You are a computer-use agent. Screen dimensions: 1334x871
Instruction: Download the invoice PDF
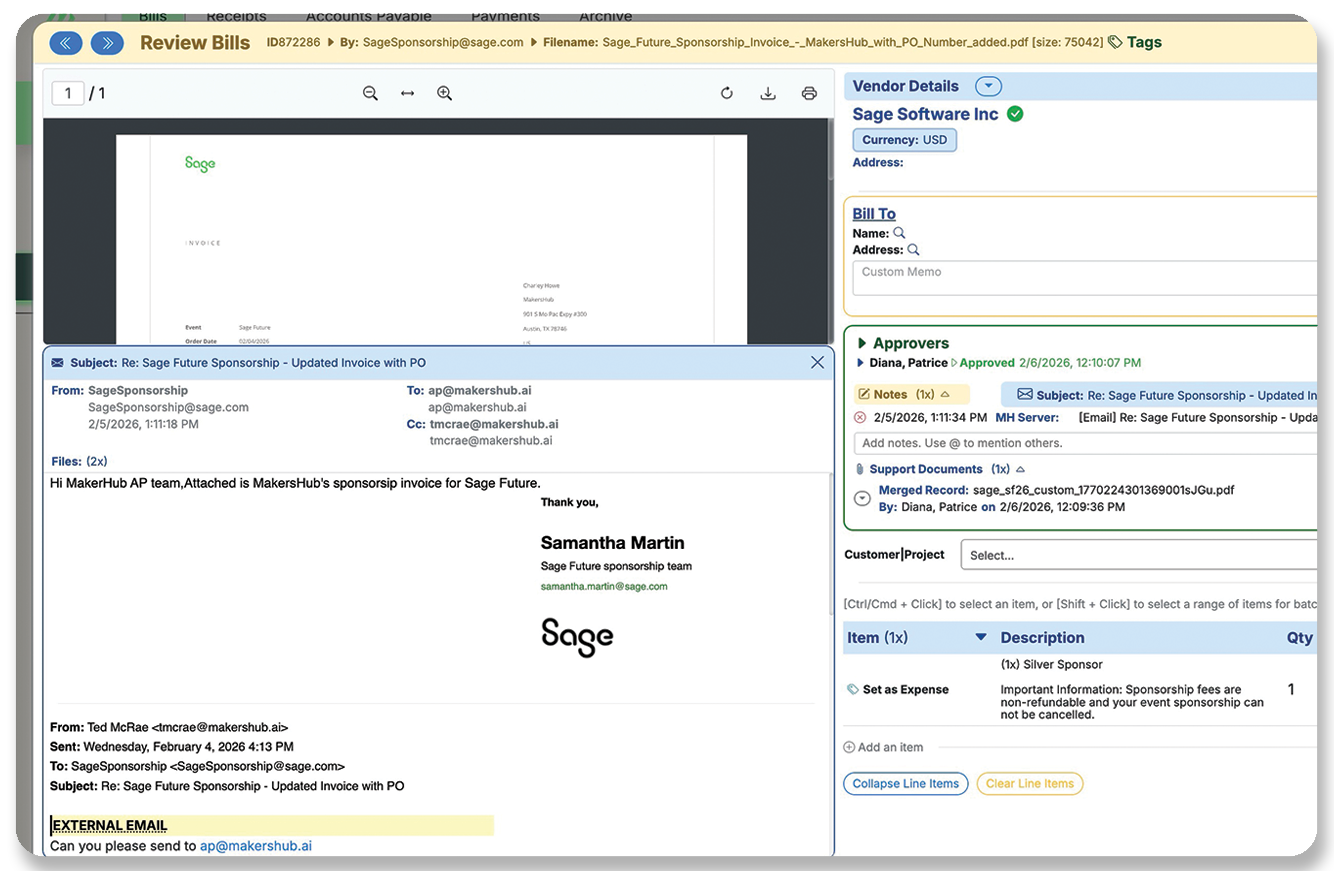tap(768, 93)
